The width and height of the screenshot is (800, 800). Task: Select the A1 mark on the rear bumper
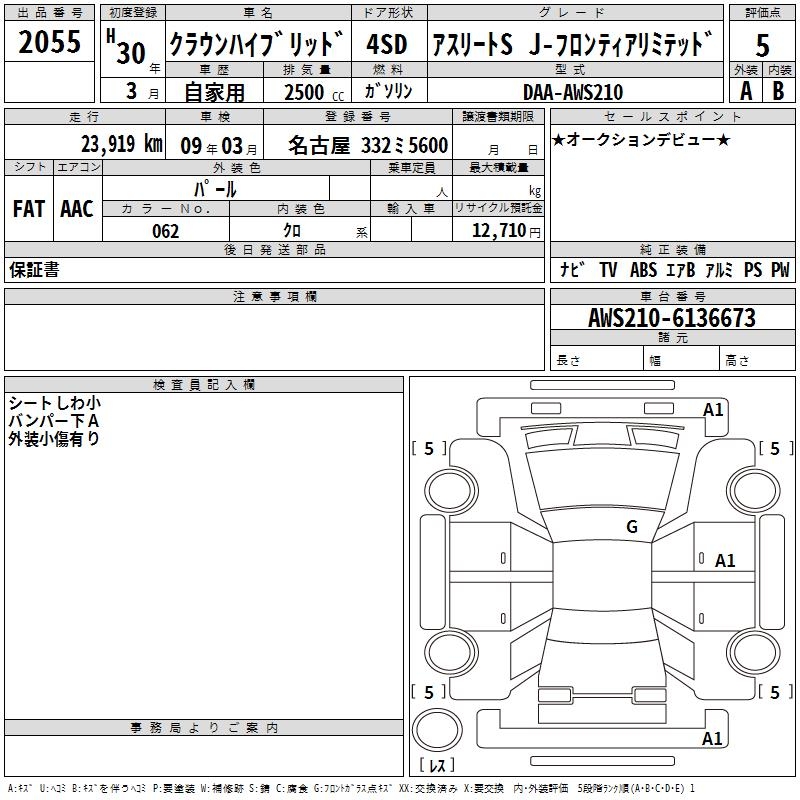coord(712,739)
